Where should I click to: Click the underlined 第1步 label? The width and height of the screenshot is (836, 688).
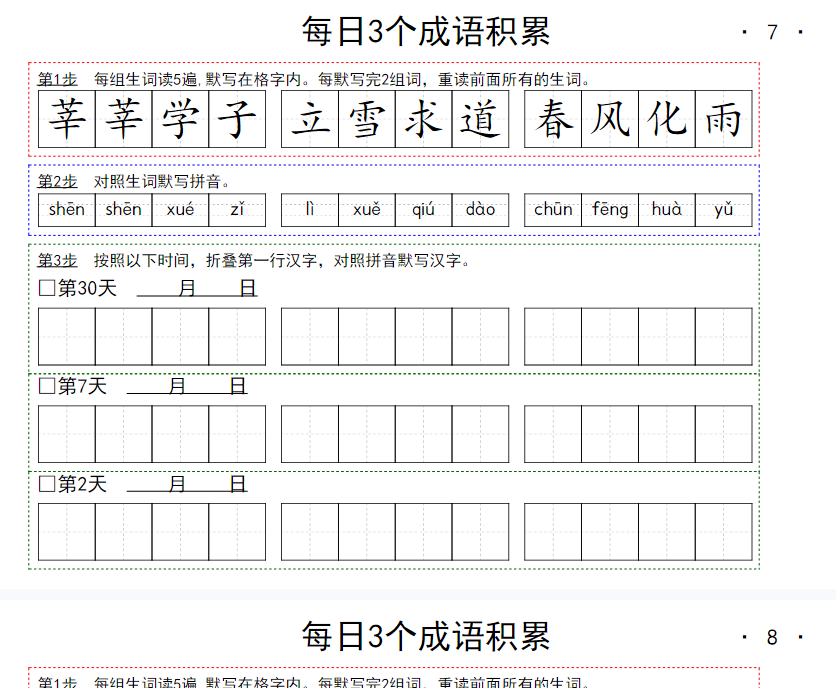pos(57,80)
